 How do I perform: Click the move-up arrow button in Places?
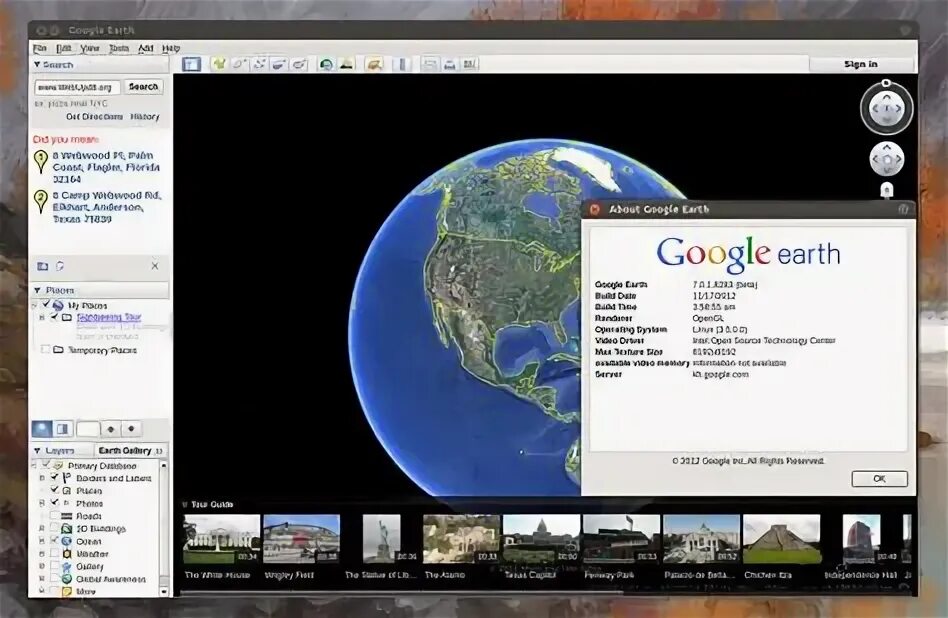(111, 429)
